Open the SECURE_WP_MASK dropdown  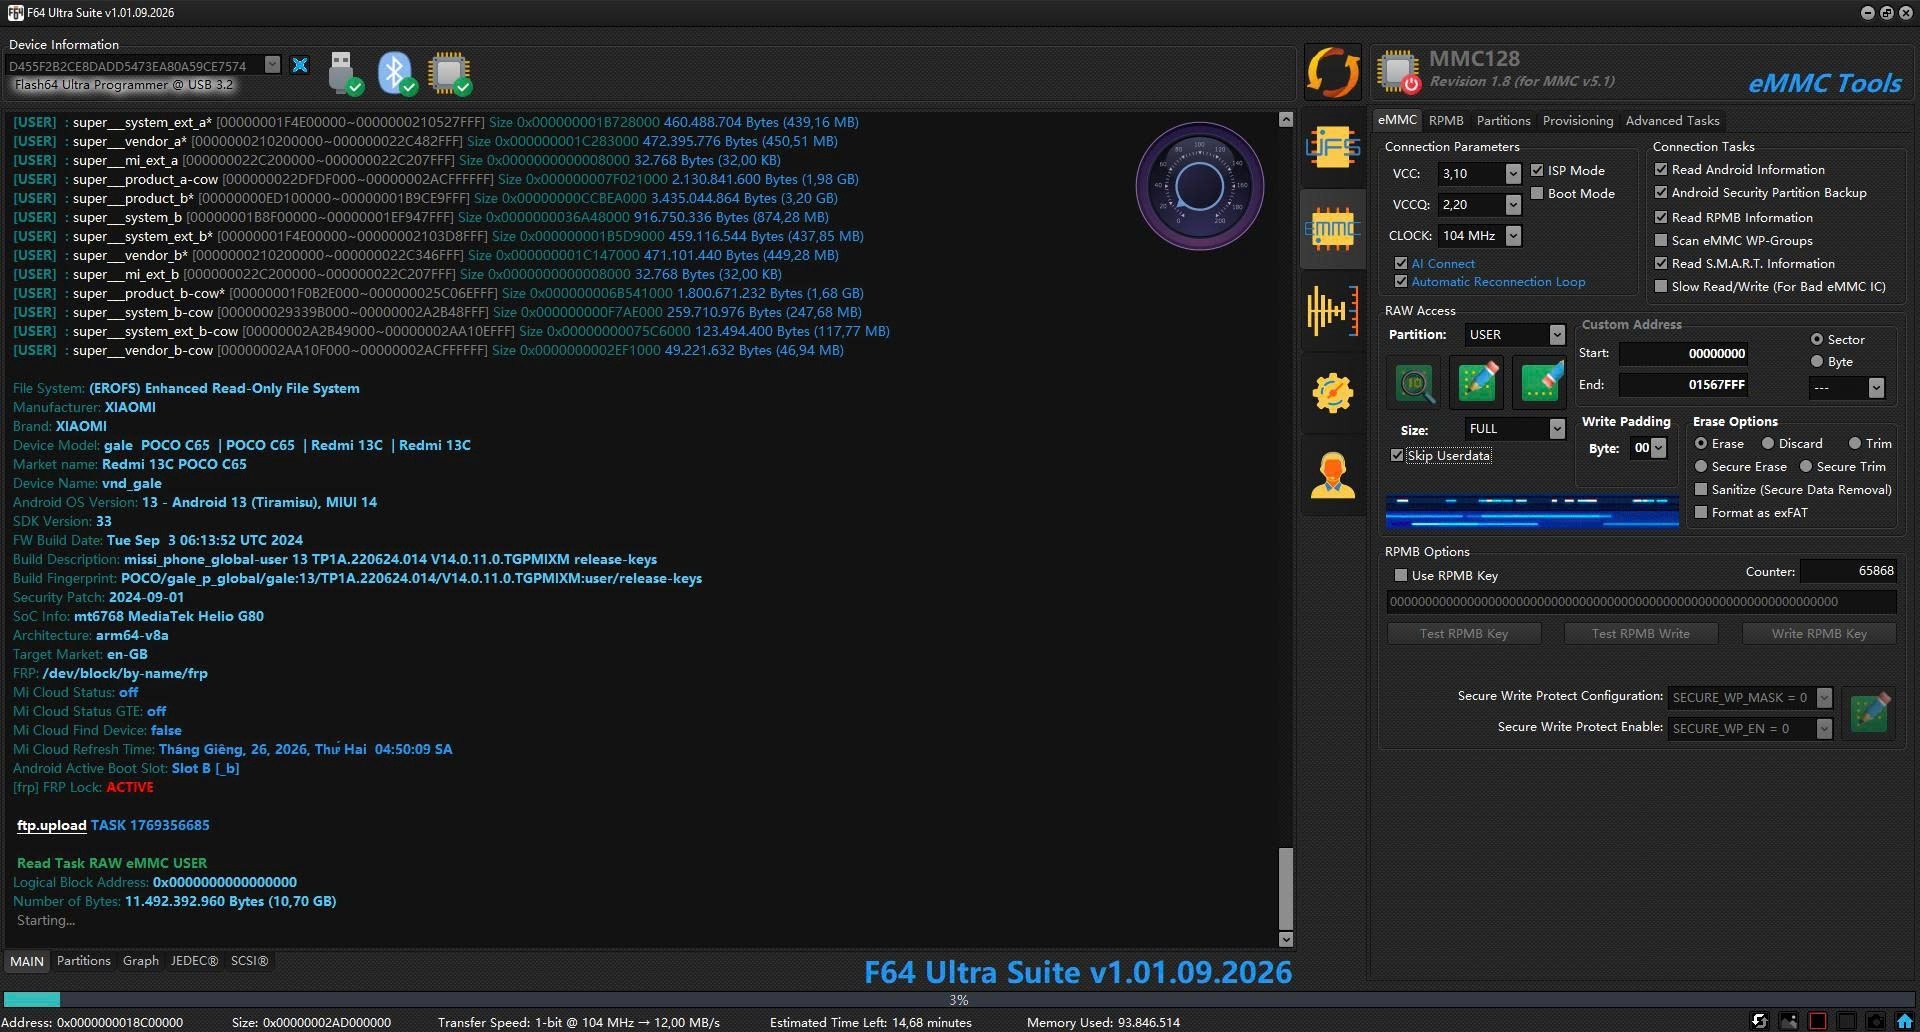pos(1824,697)
